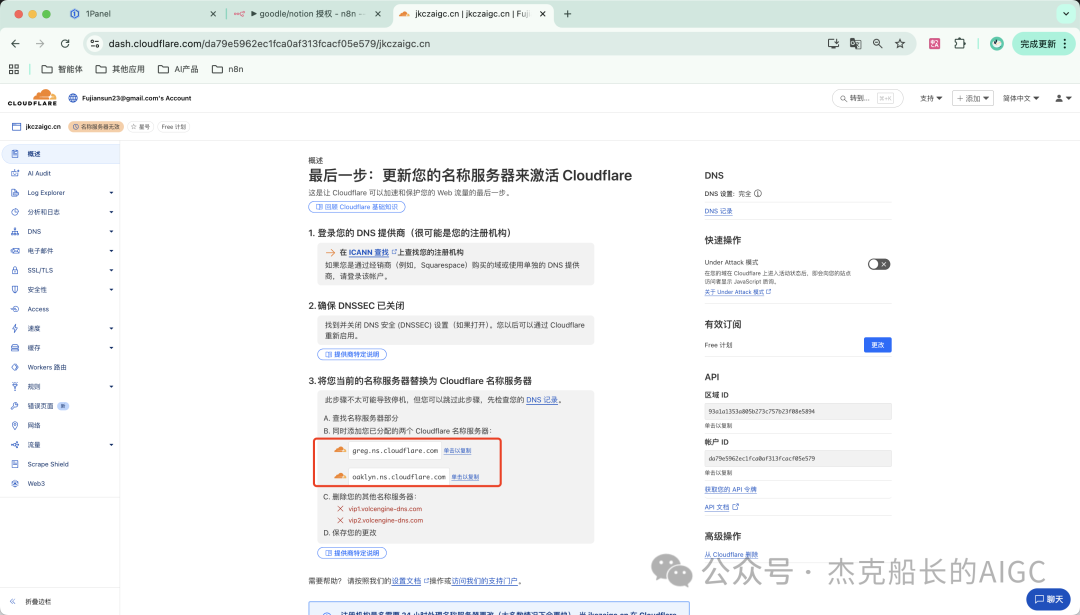This screenshot has height=615, width=1080.
Task: Open 设置文档 help link
Action: pyautogui.click(x=406, y=581)
